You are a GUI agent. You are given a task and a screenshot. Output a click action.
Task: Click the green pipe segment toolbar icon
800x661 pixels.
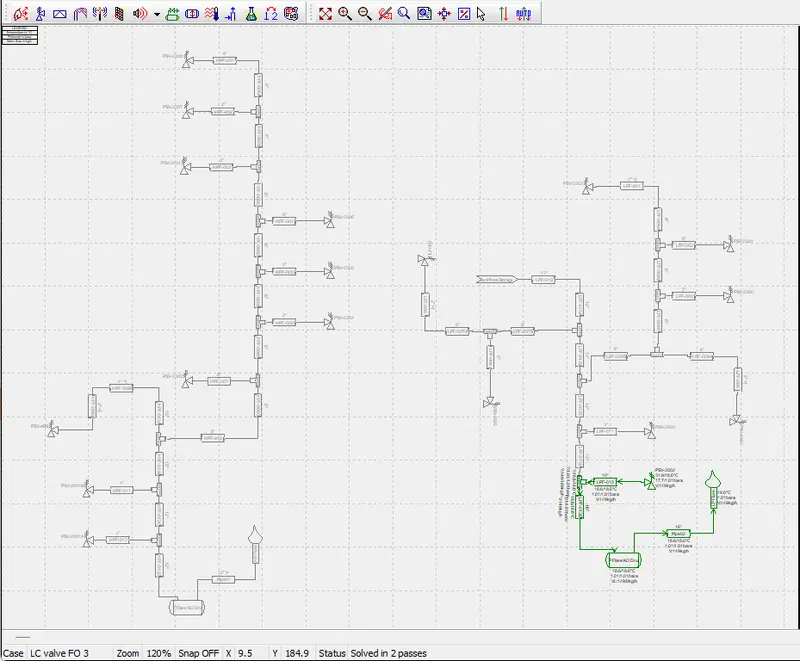(x=172, y=14)
